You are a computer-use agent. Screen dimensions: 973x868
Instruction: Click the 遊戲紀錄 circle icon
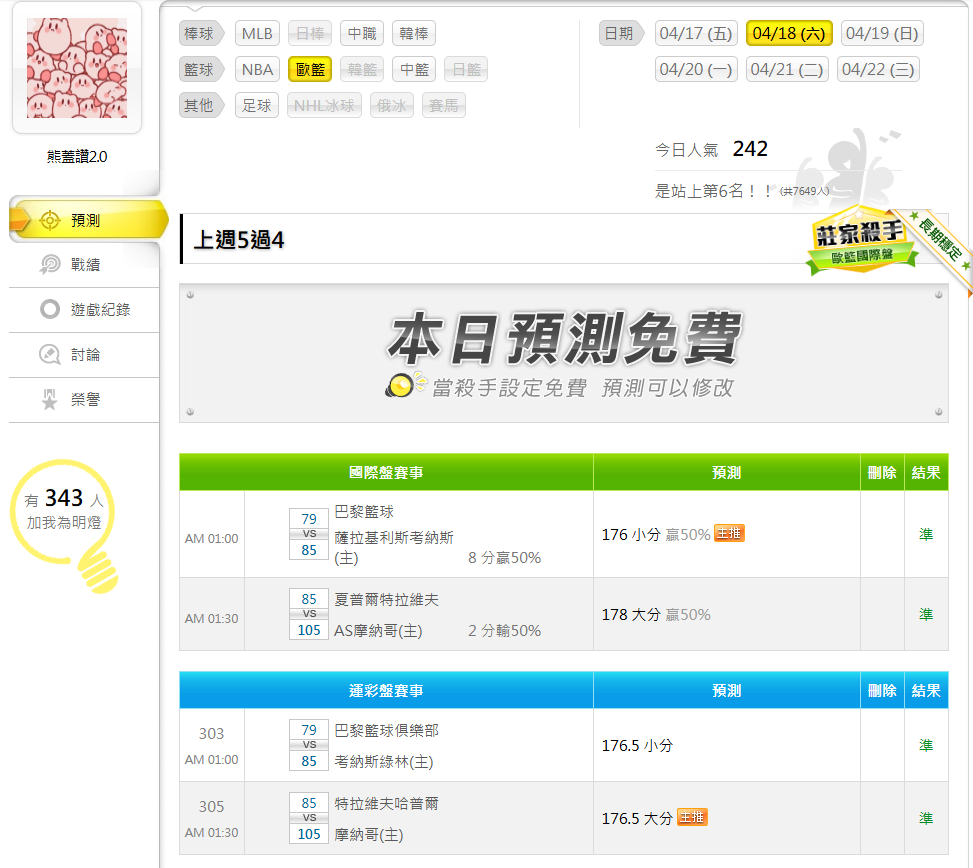coord(49,310)
